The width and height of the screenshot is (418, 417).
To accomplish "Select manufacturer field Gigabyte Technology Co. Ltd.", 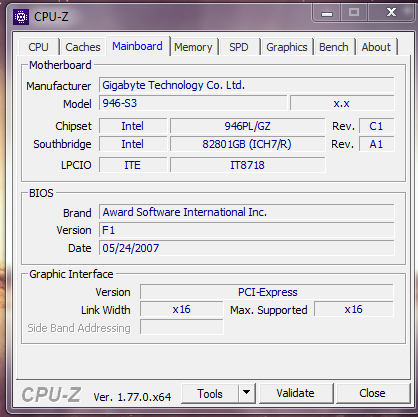I will [x=247, y=85].
